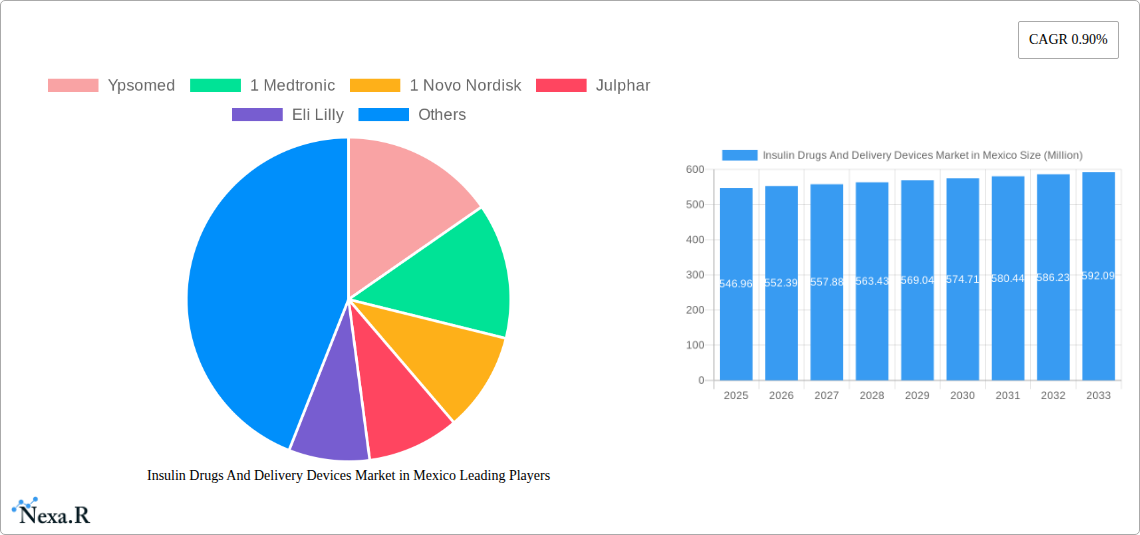
Task: Toggle the 1 Medtronic legend color box
Action: click(x=215, y=86)
